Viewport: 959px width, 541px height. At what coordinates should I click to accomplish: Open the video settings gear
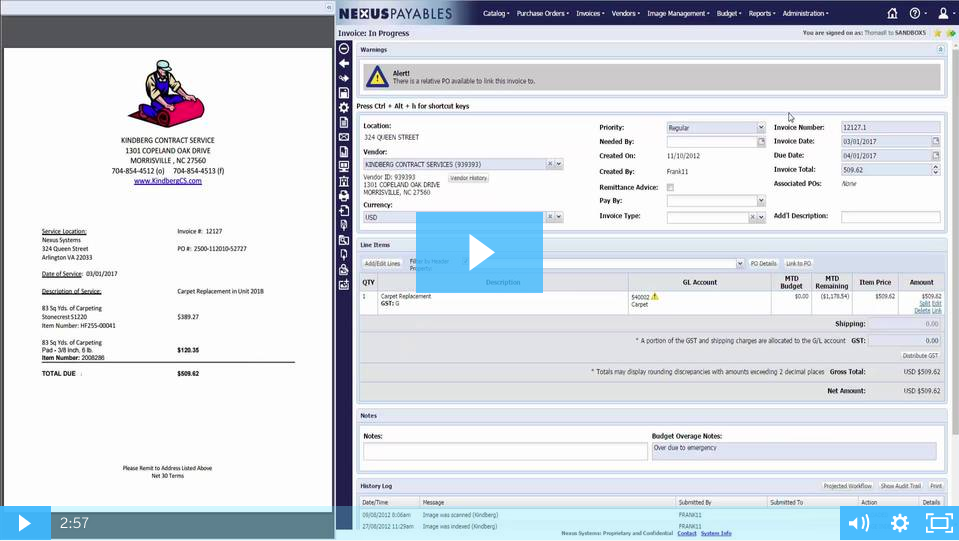pos(900,523)
